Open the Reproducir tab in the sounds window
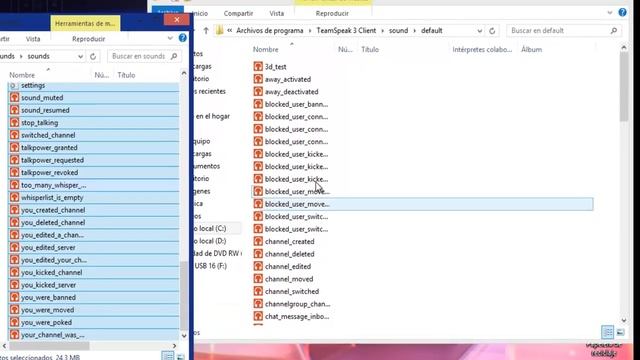 coord(89,39)
